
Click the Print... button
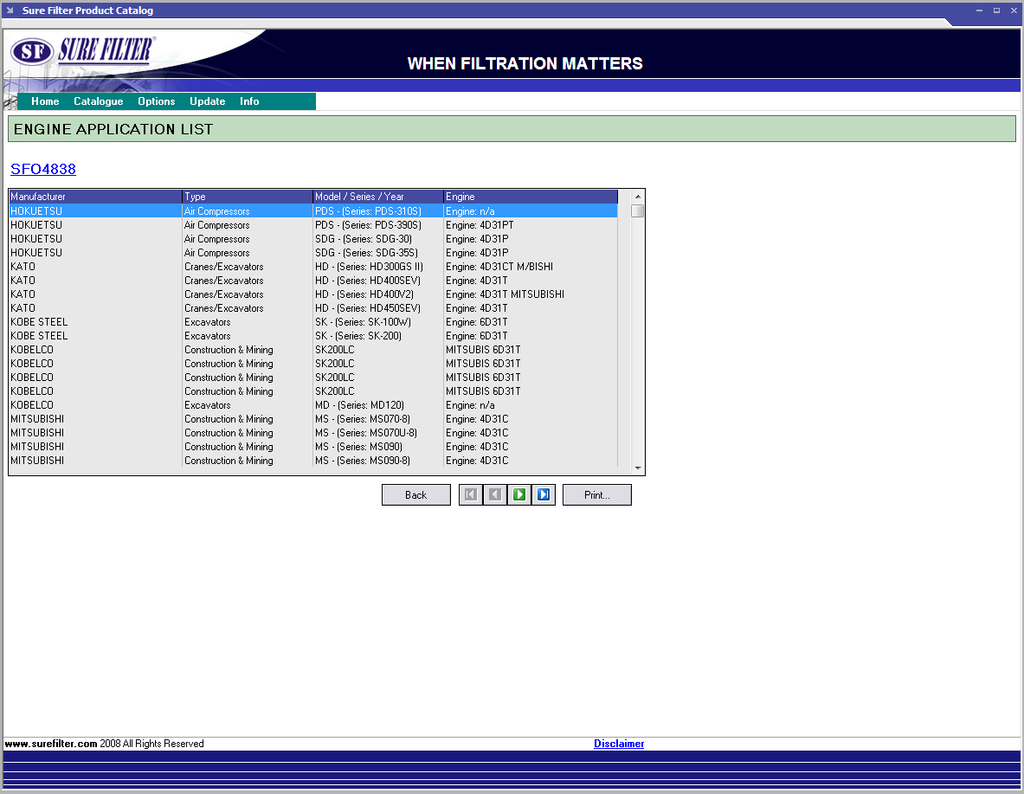click(x=597, y=495)
